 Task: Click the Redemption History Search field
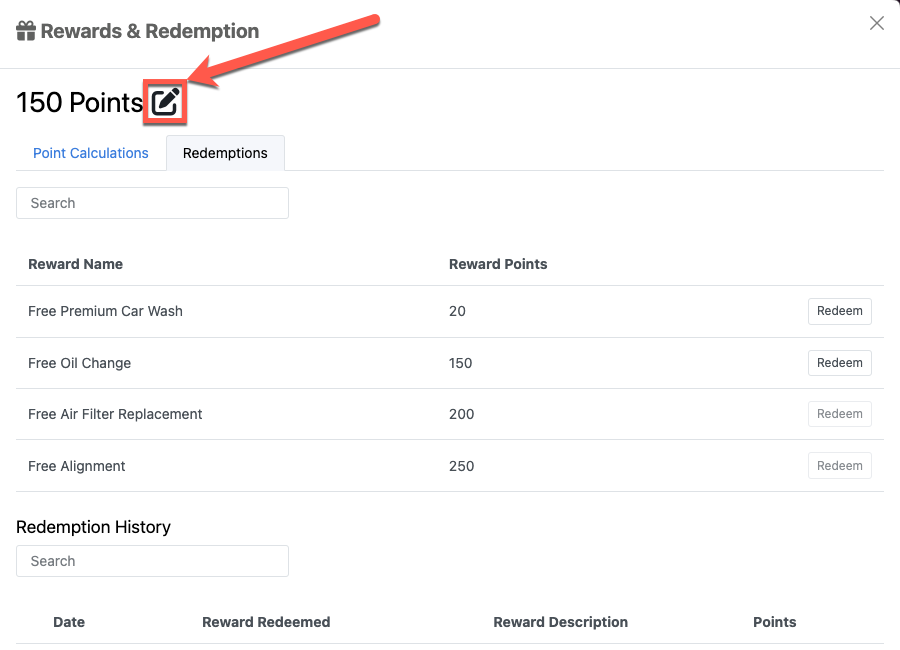pyautogui.click(x=152, y=561)
